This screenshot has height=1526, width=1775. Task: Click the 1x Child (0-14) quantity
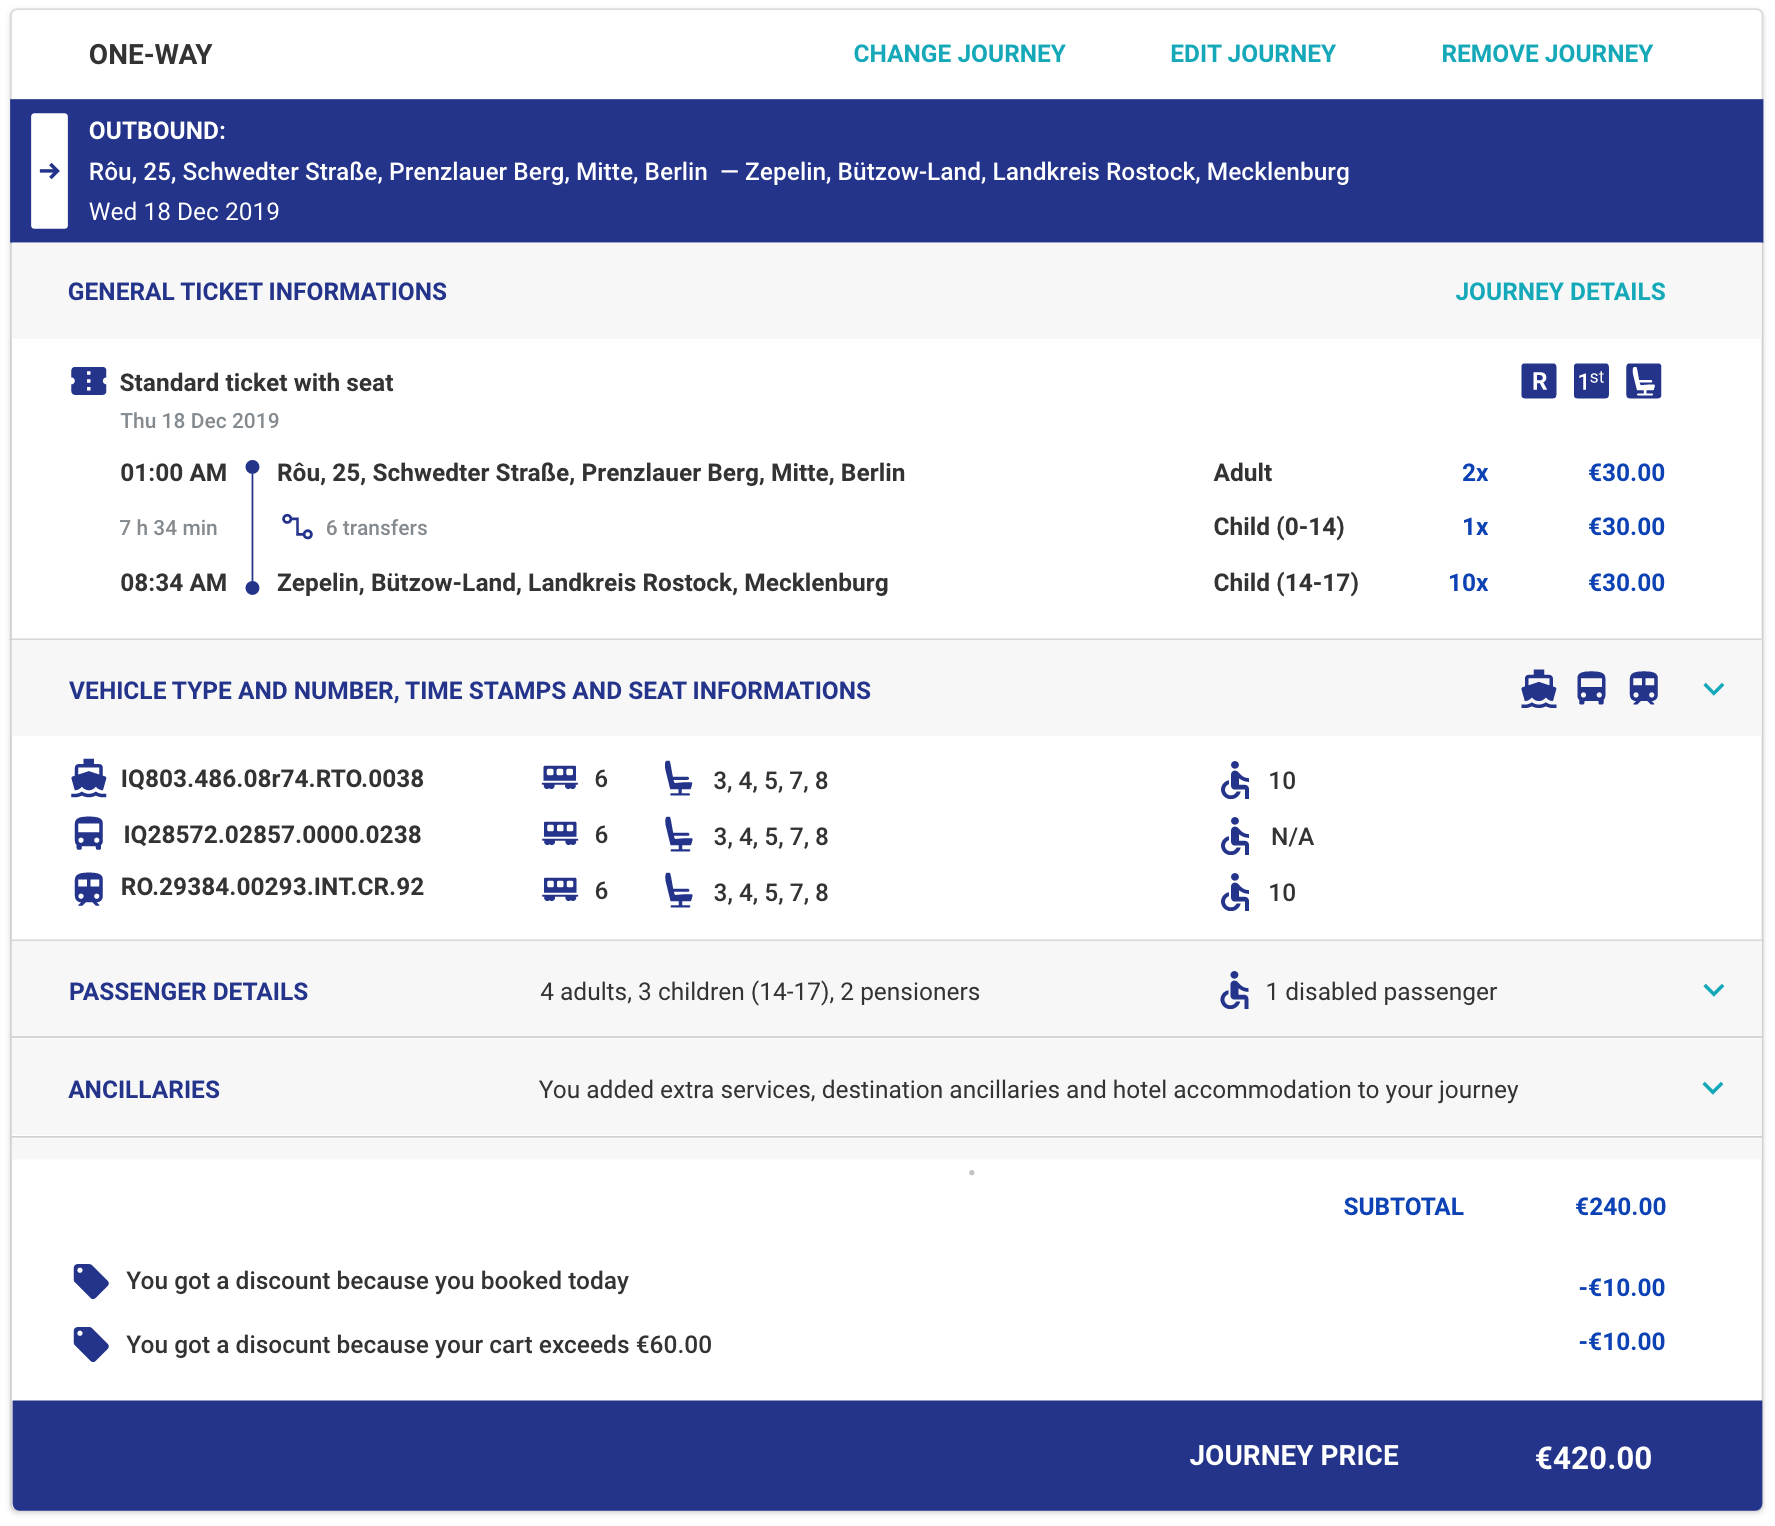(1475, 527)
